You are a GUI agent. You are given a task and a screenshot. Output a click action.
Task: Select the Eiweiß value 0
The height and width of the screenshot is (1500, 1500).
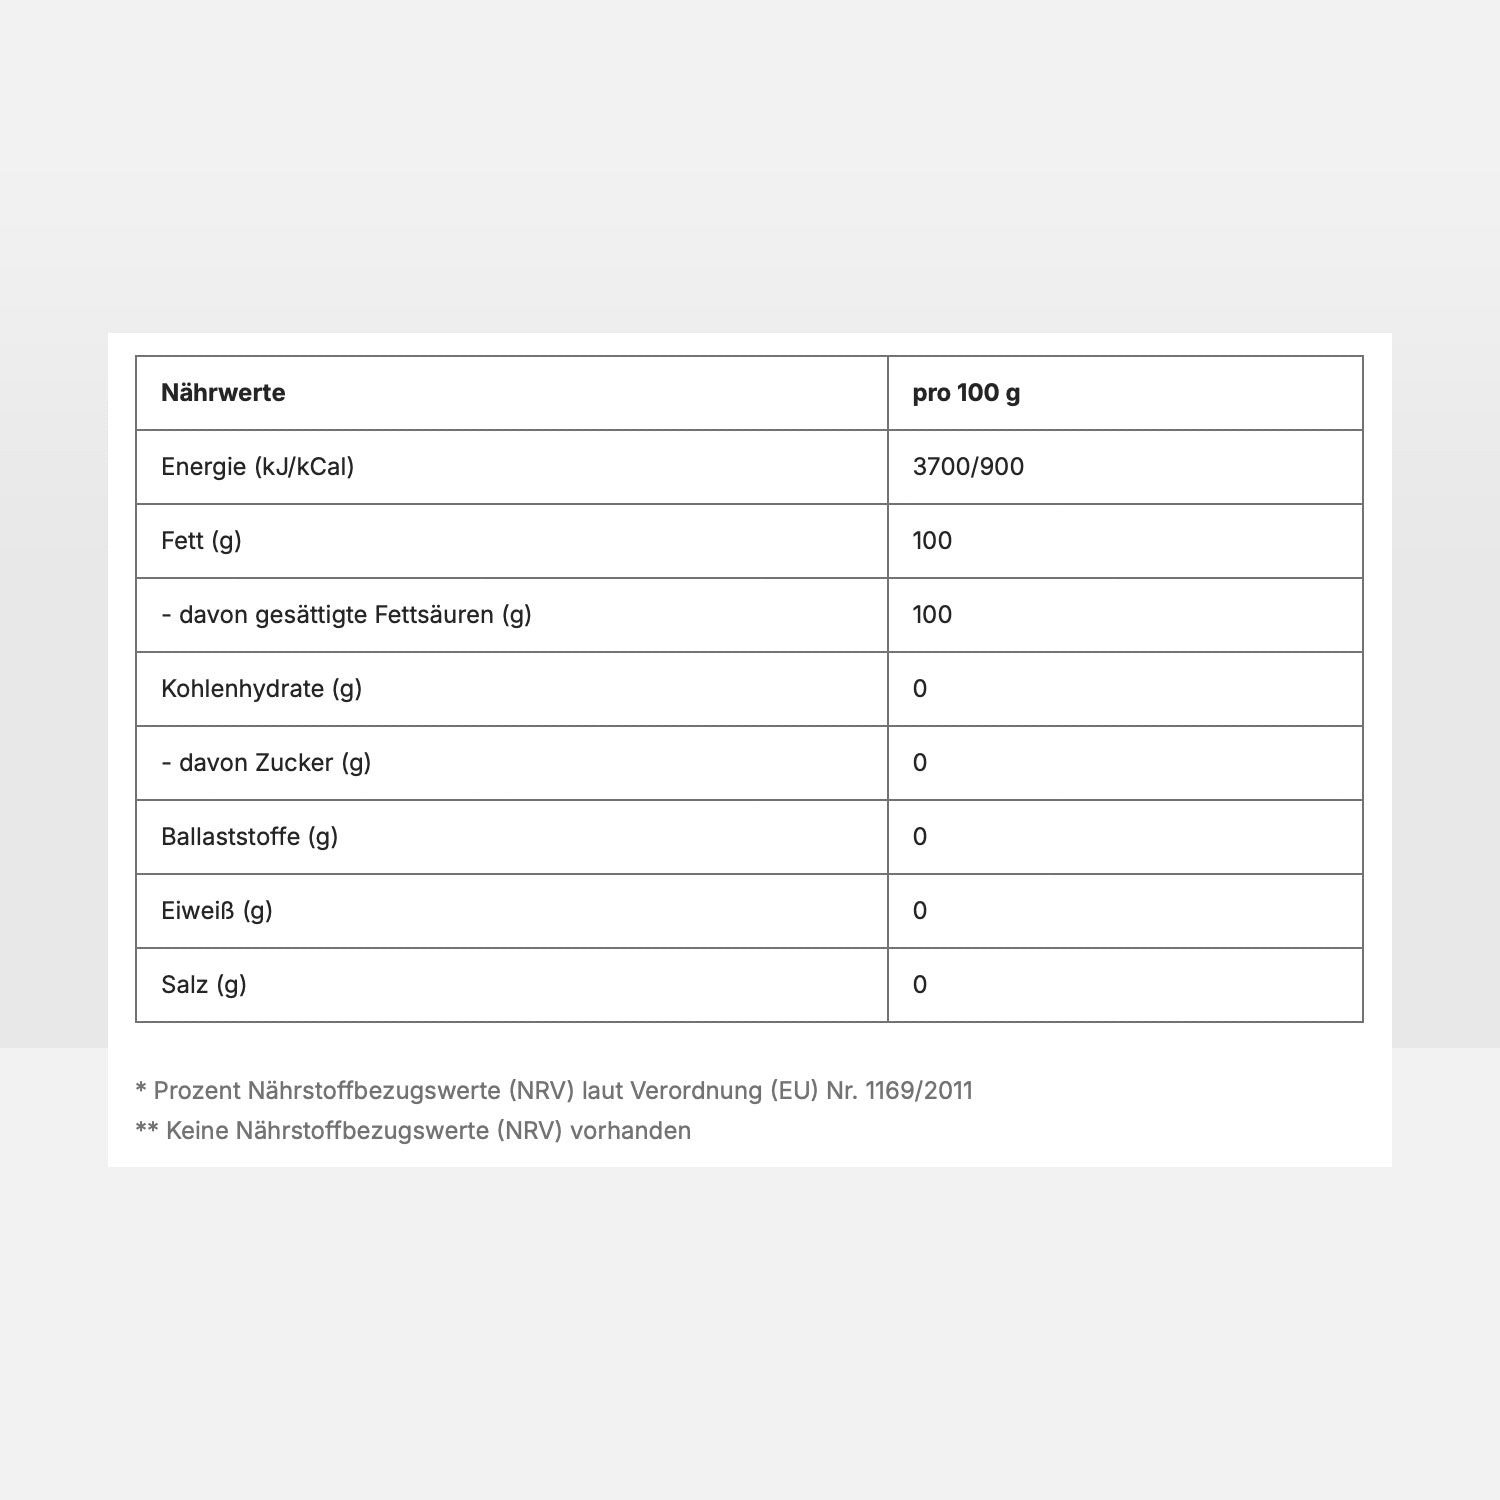920,911
